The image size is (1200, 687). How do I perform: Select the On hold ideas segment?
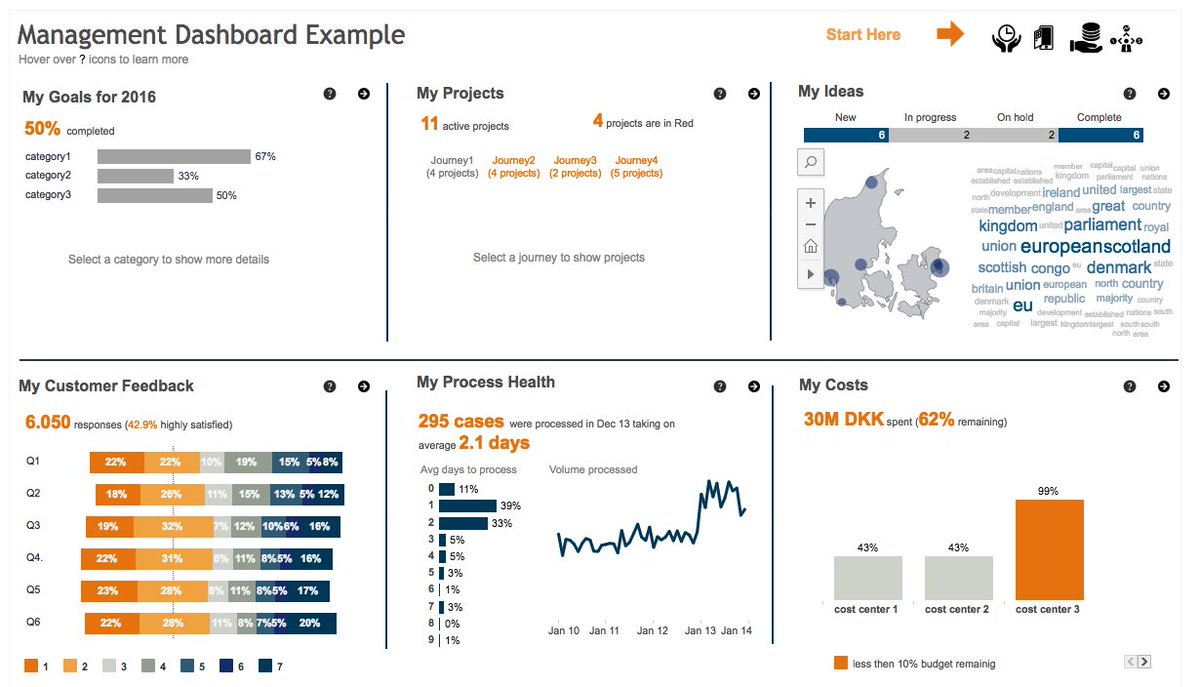click(1016, 135)
